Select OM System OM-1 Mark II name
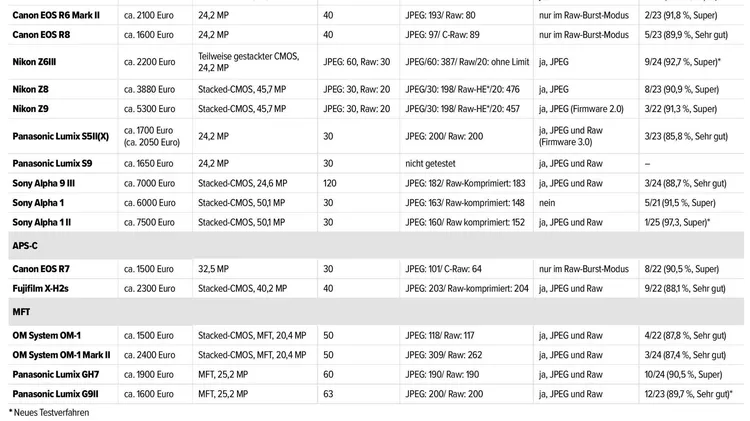Viewport: 750px width, 421px height. pos(61,355)
